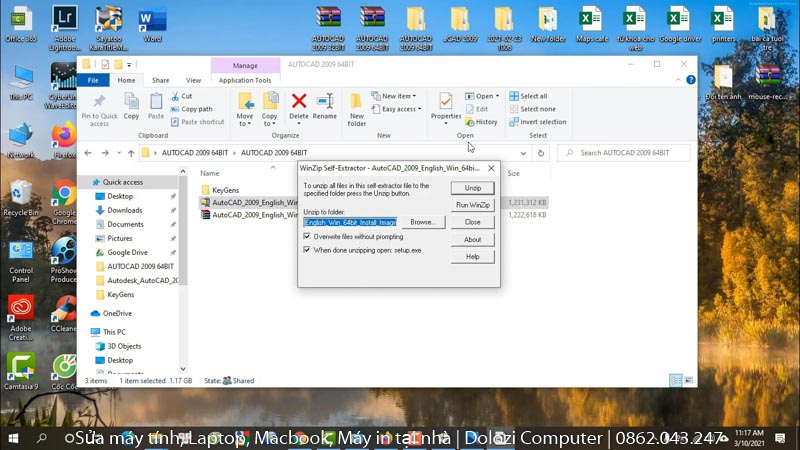Image resolution: width=800 pixels, height=450 pixels.
Task: Click the Unzip button in WinZip dialog
Action: pos(472,188)
